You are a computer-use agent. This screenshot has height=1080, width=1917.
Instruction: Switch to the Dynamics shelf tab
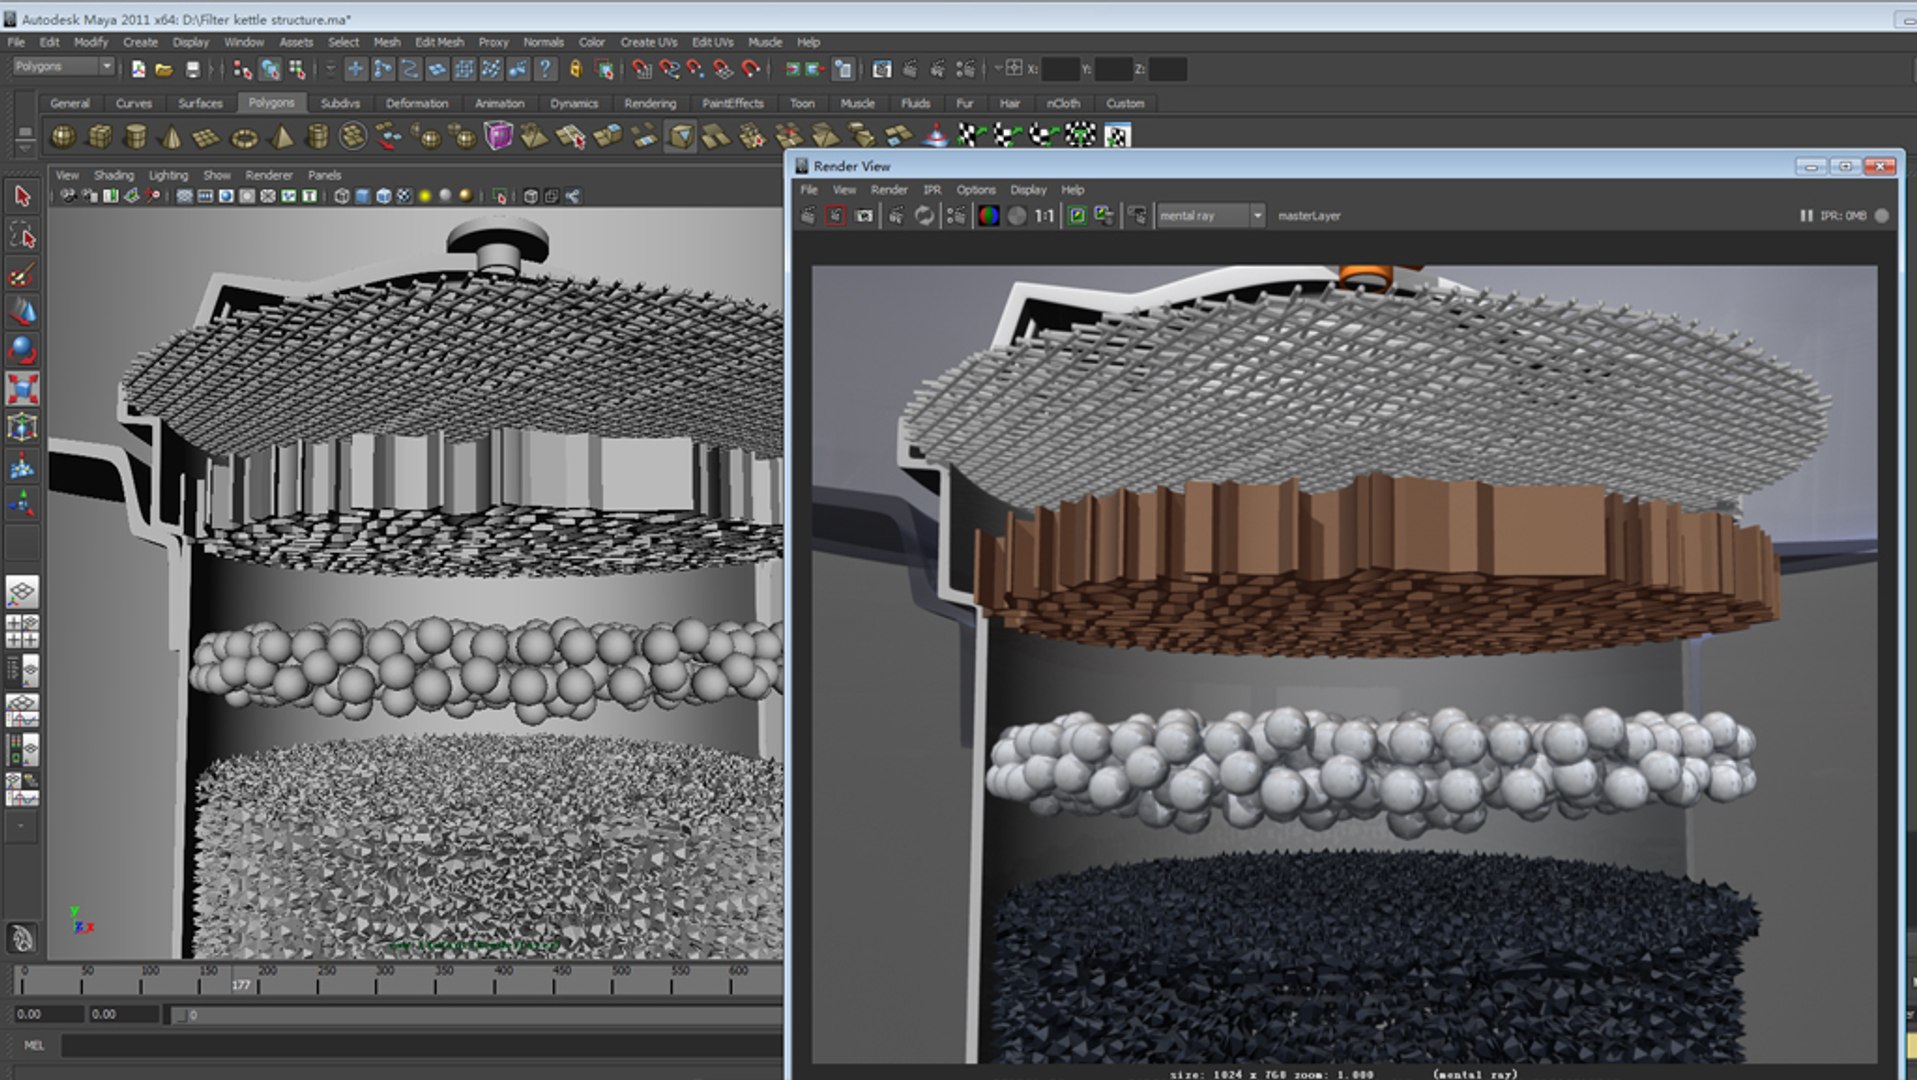coord(574,103)
